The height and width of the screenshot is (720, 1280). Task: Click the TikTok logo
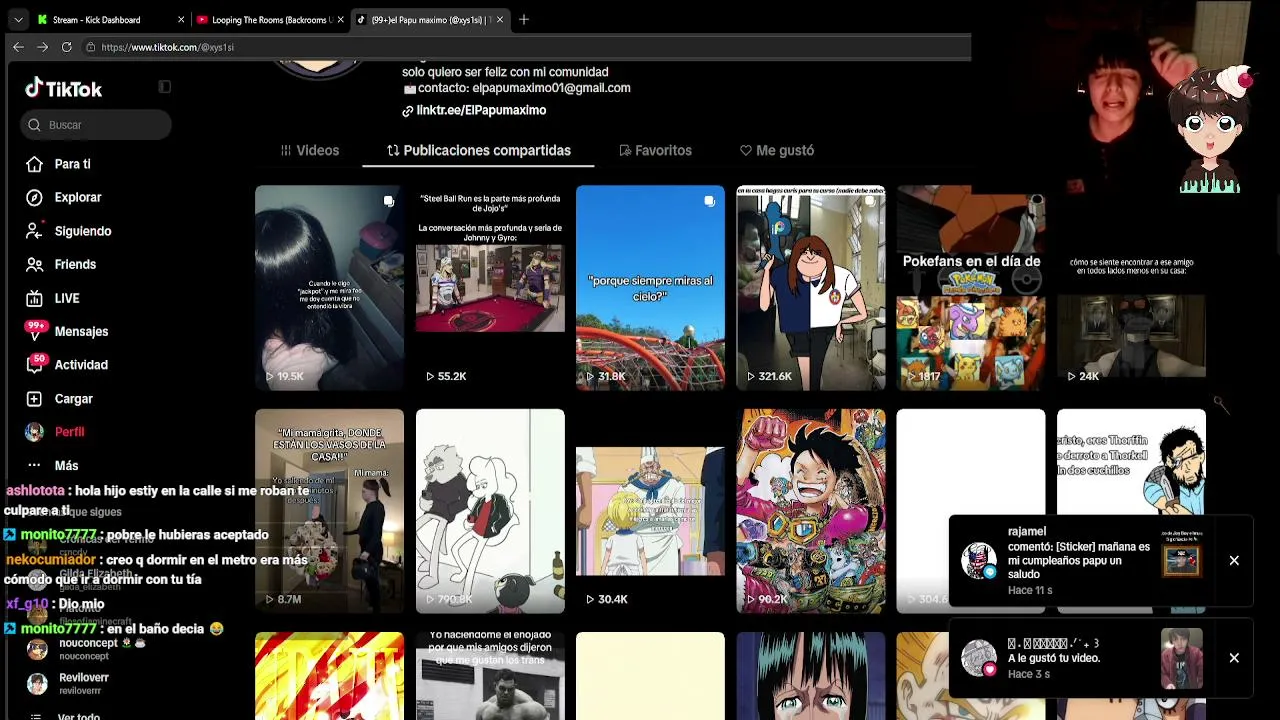coord(64,89)
